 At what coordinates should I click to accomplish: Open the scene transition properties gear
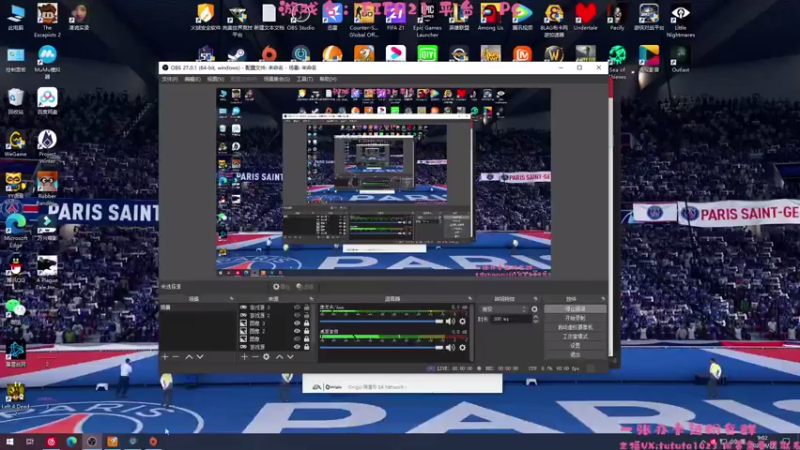[x=534, y=309]
